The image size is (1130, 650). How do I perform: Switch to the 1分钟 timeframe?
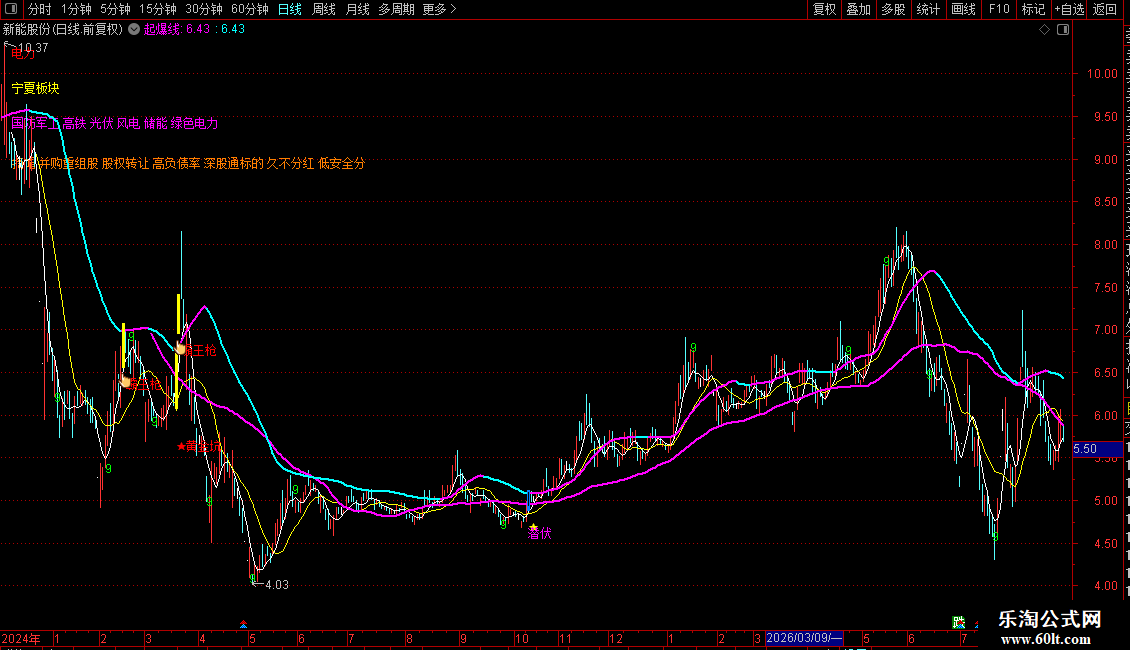click(76, 9)
